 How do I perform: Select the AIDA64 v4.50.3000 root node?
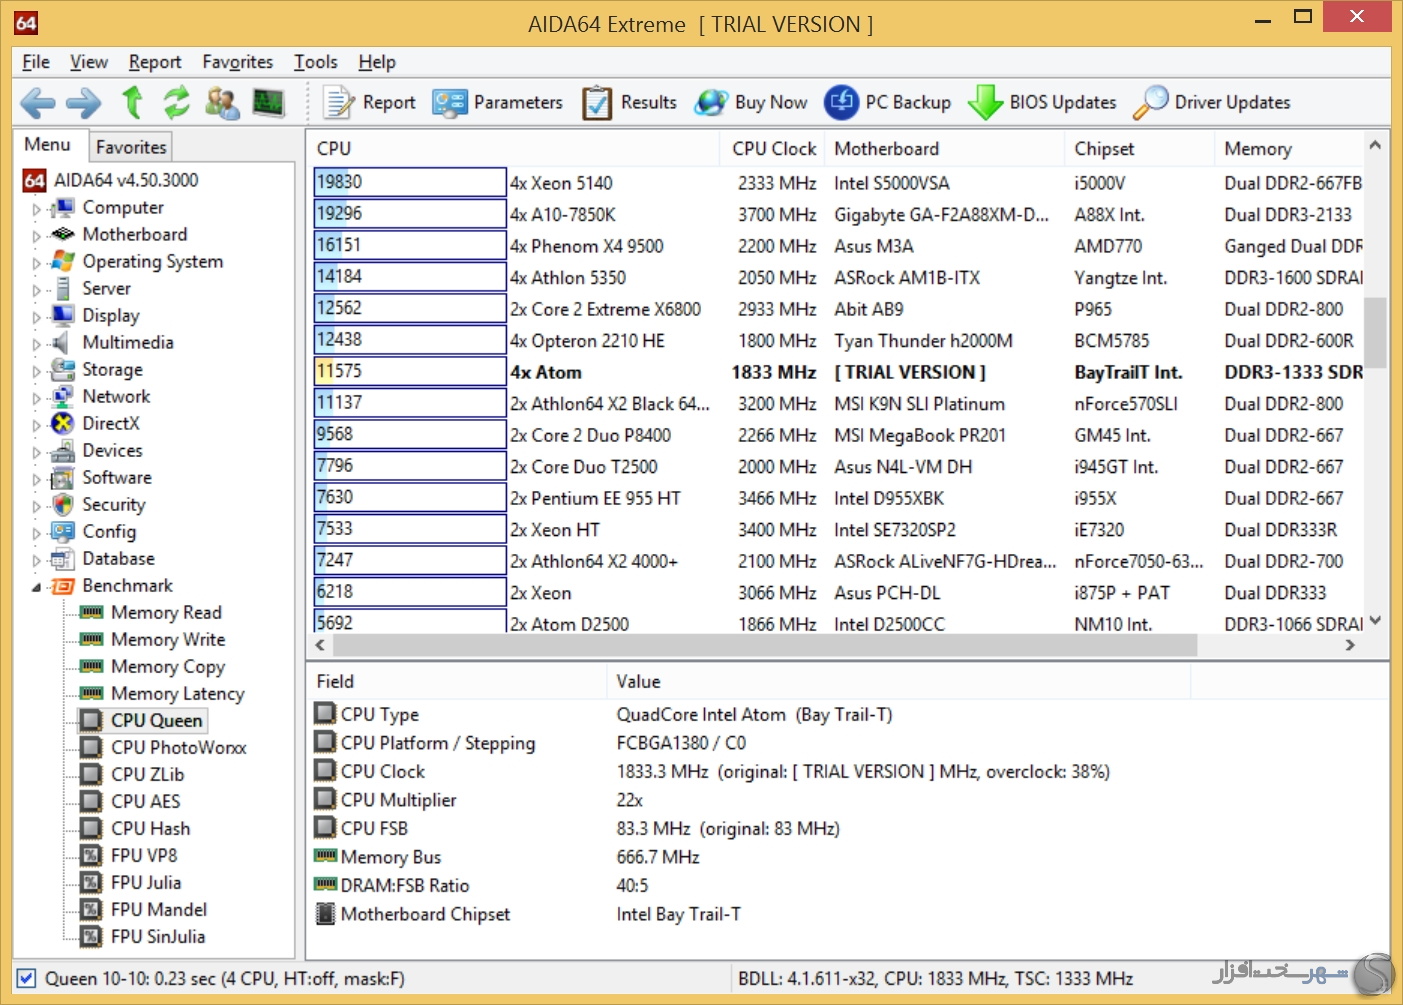pos(126,180)
